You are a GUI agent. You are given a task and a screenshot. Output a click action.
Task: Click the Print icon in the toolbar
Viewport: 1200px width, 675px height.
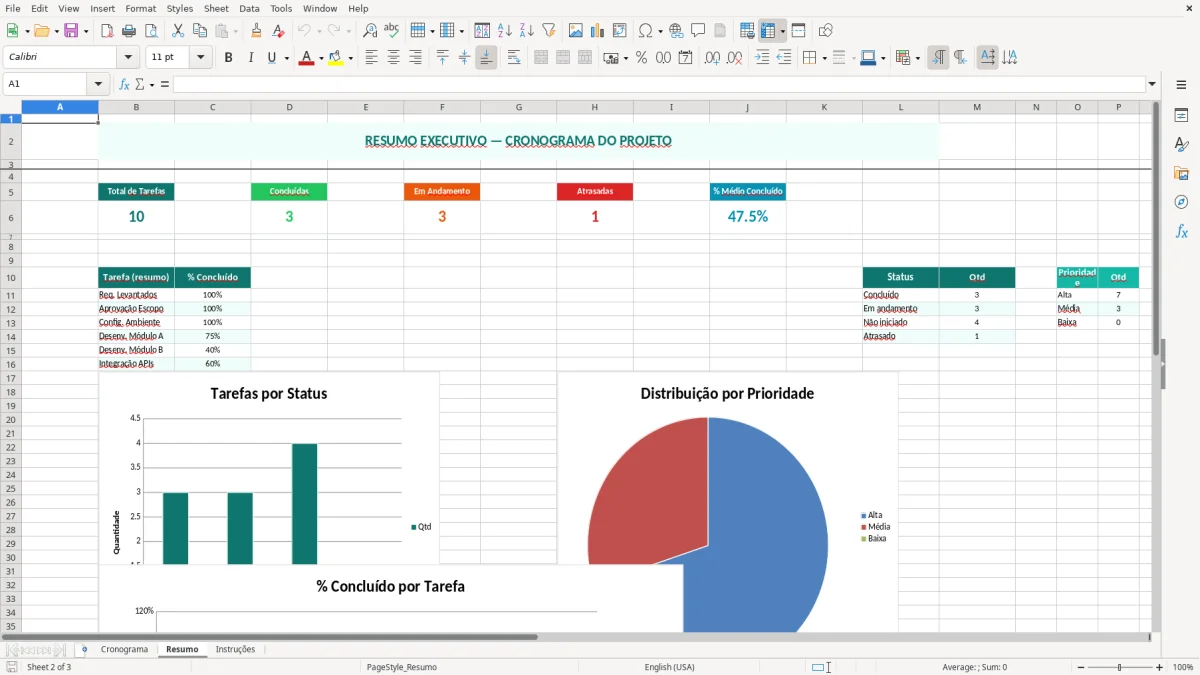(129, 31)
